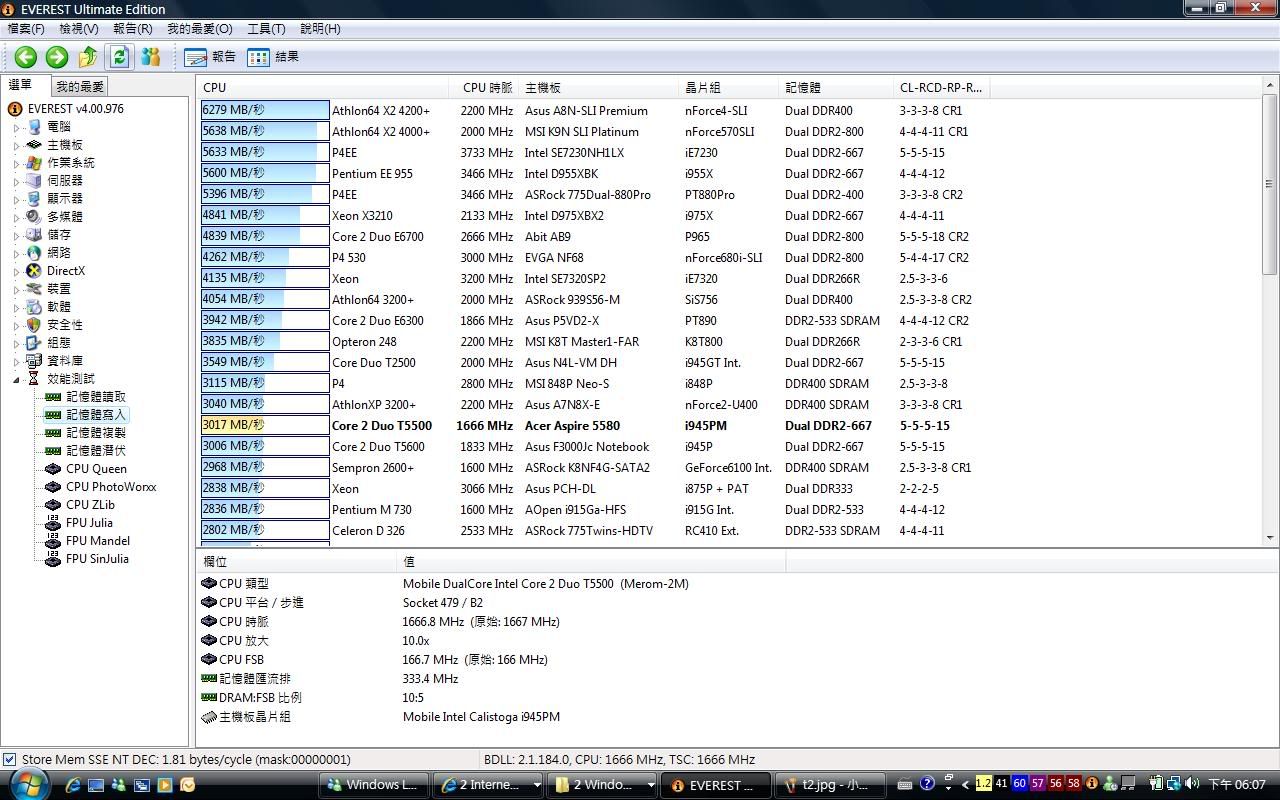Screen dimensions: 1280x800
Task: Click the 4841 MB/秒 Xeon X3210 bar
Action: [x=265, y=216]
